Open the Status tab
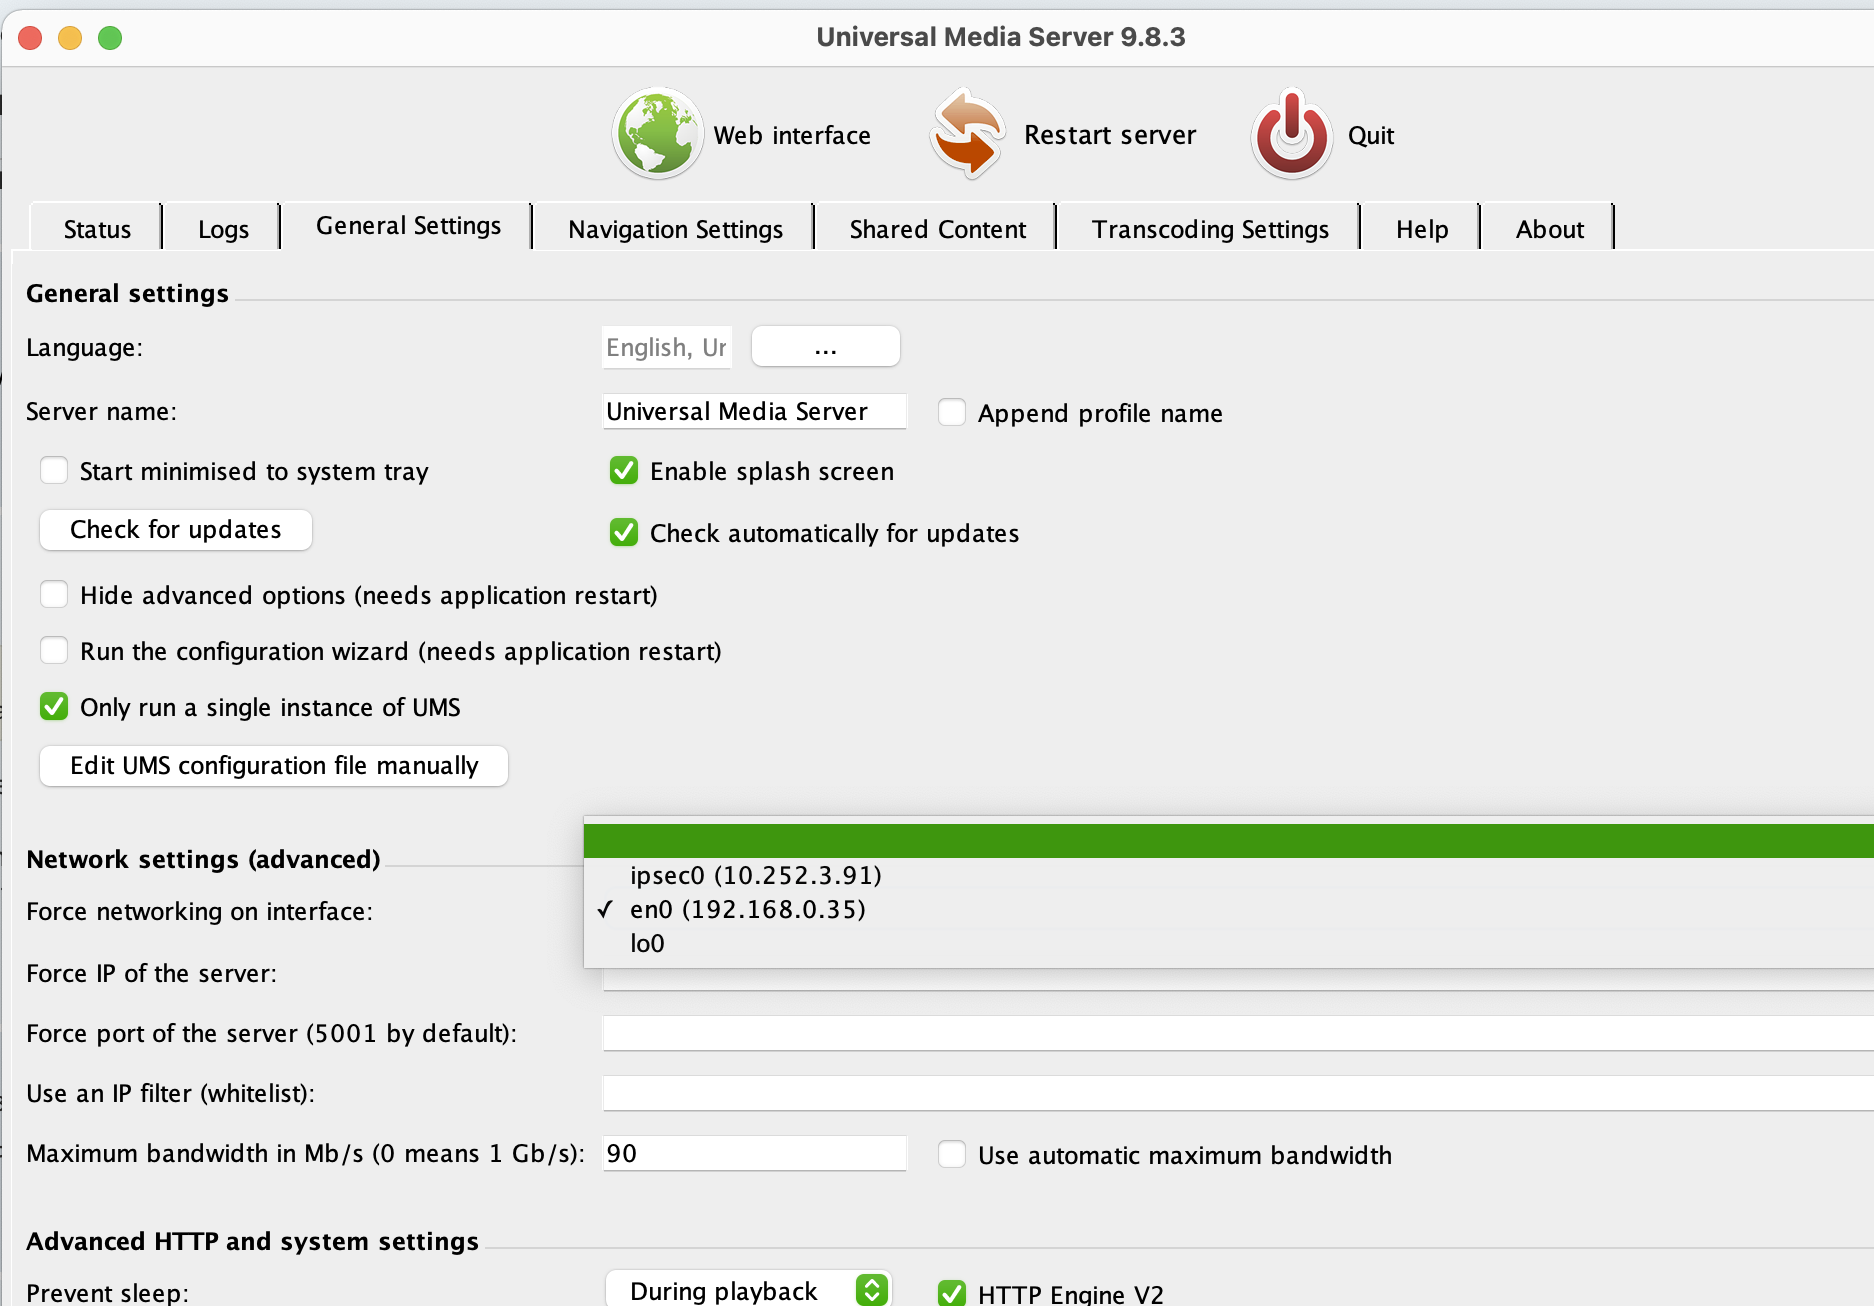1874x1306 pixels. coord(97,229)
